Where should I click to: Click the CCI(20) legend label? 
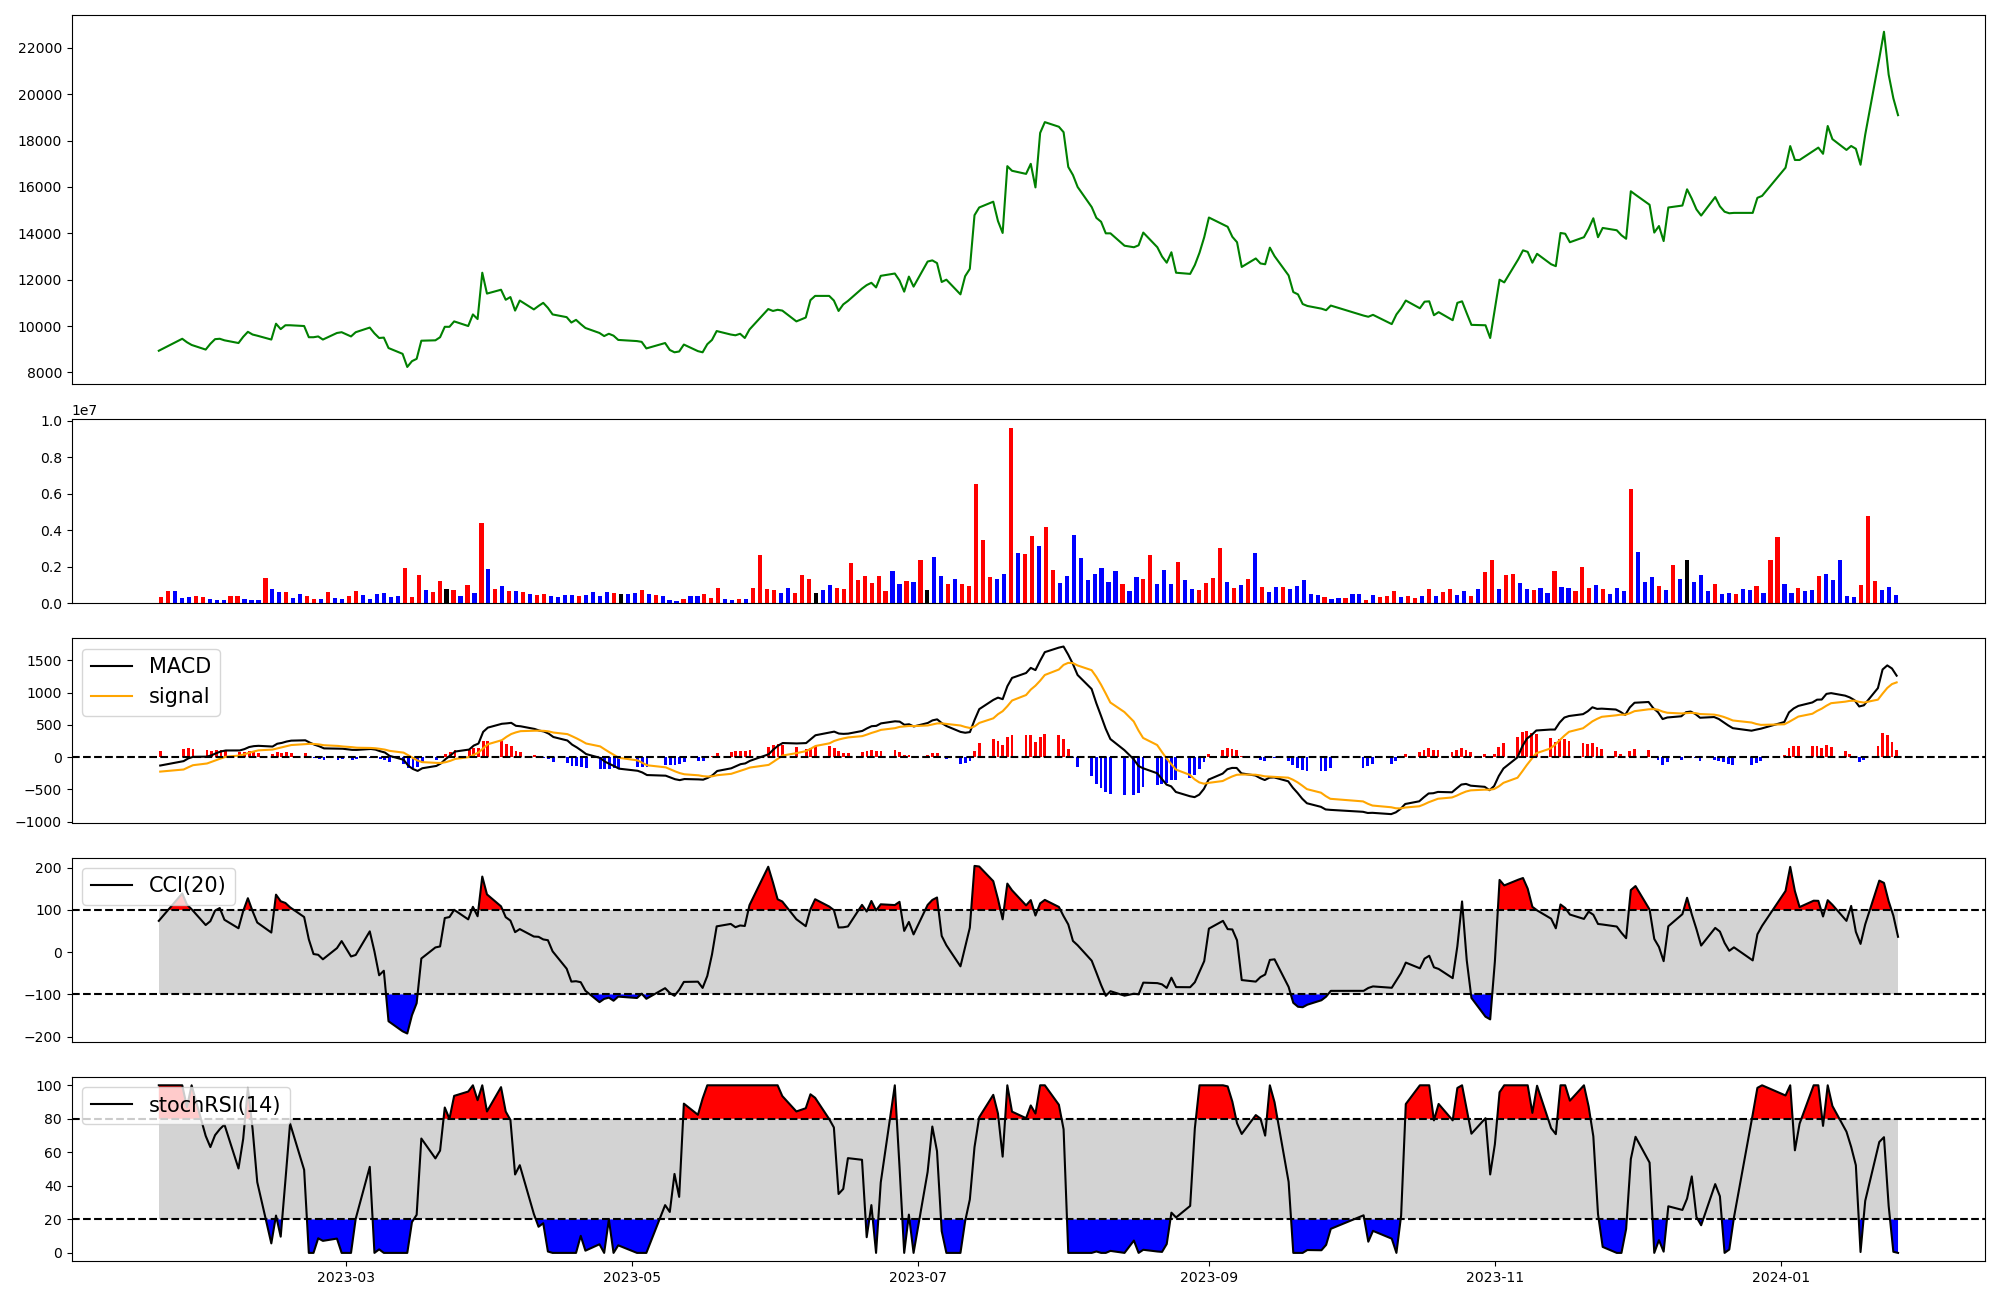click(186, 885)
